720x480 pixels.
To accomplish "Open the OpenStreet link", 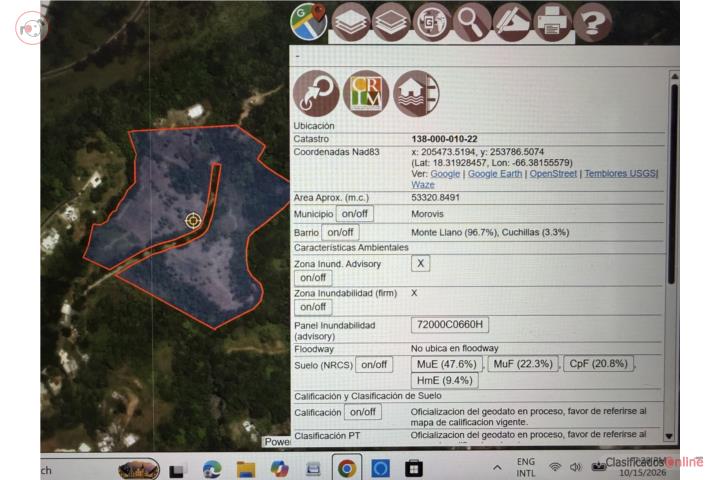I will pyautogui.click(x=553, y=174).
